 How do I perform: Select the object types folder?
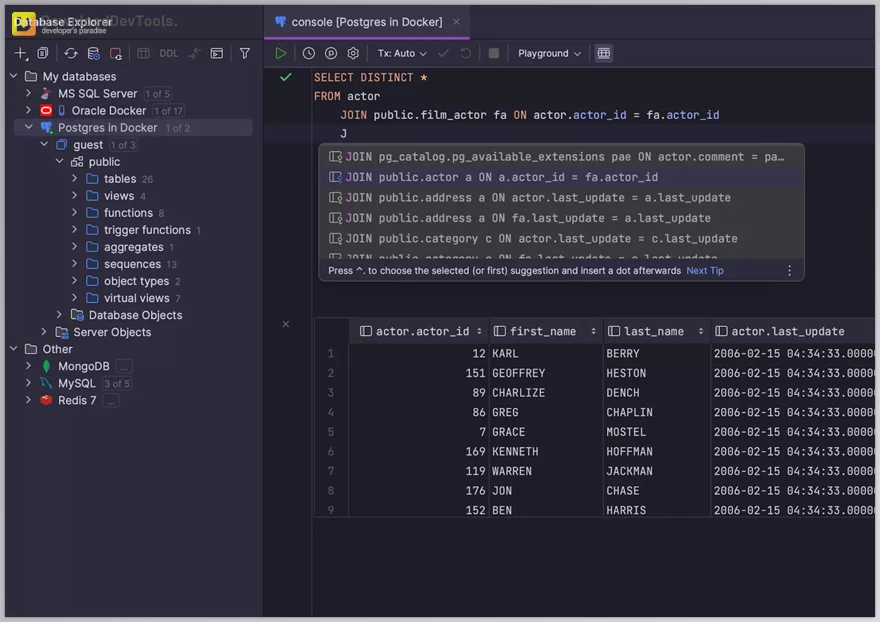[x=136, y=281]
